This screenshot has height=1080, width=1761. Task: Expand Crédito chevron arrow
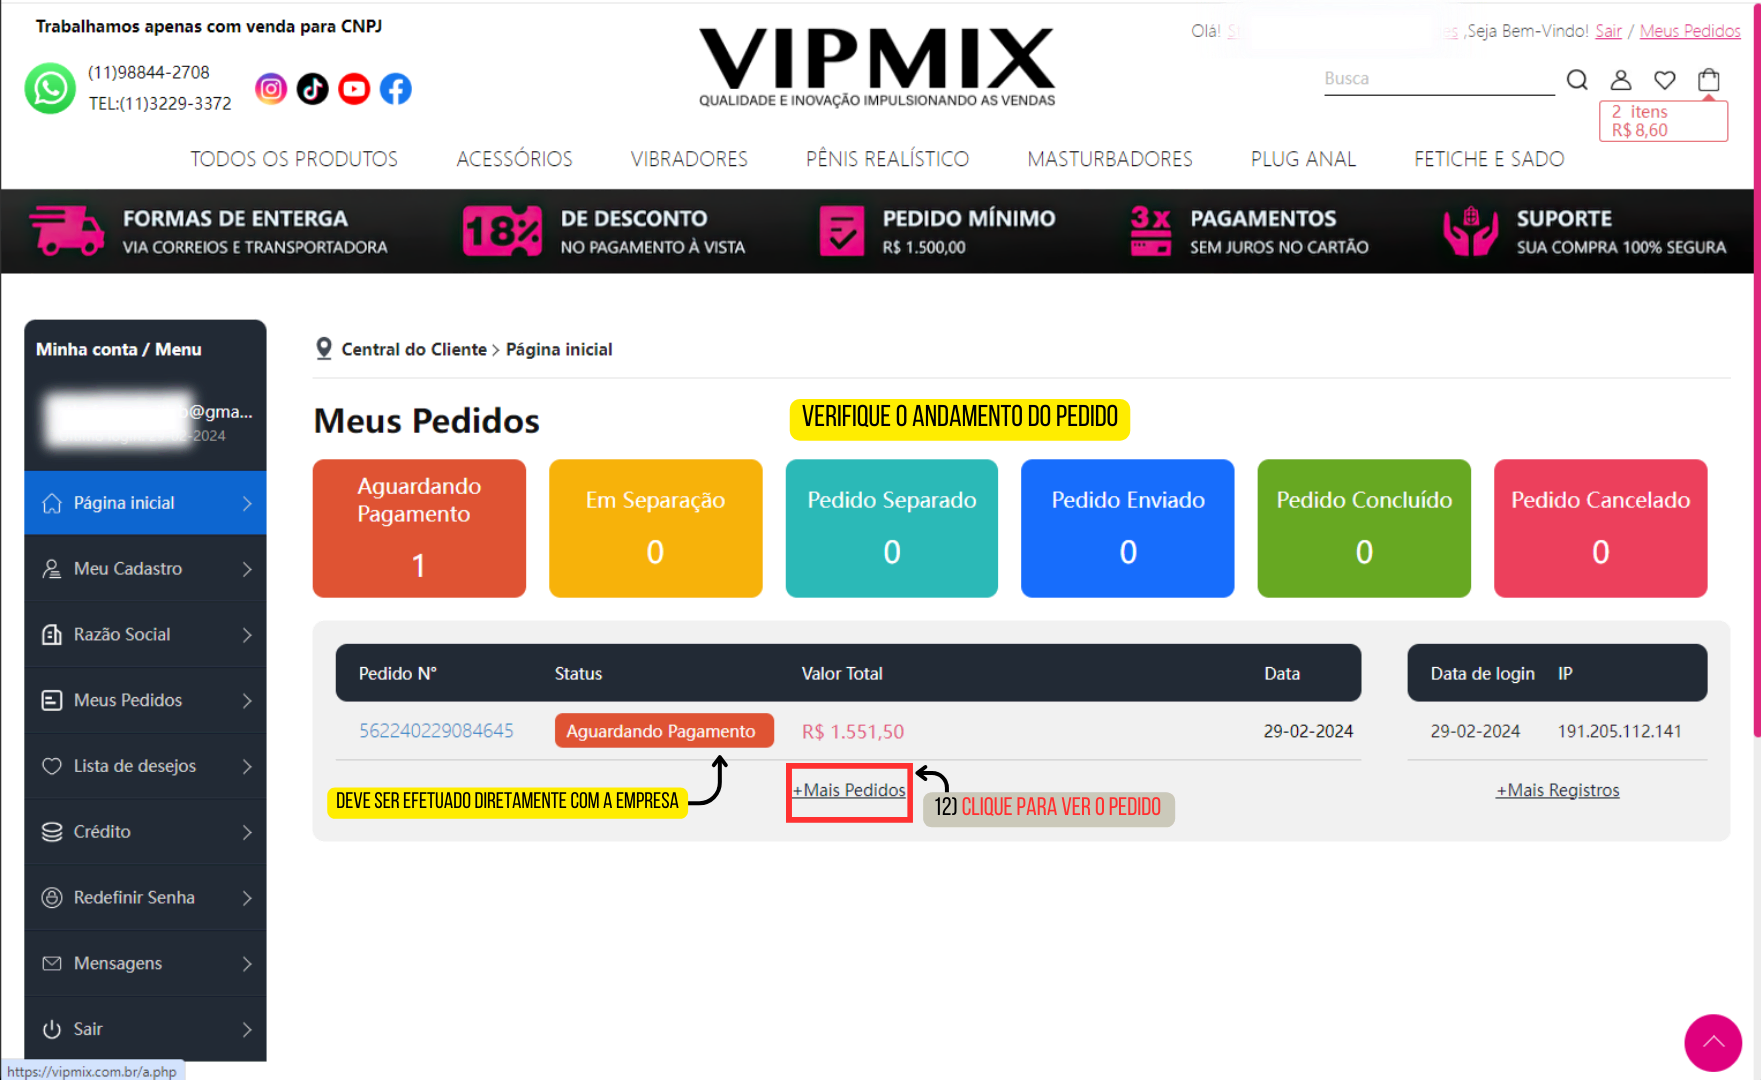(247, 832)
